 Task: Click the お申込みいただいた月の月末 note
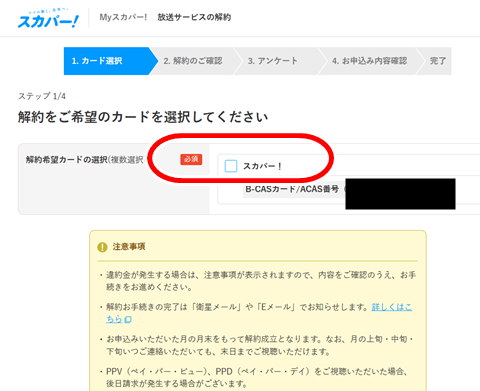click(x=257, y=345)
